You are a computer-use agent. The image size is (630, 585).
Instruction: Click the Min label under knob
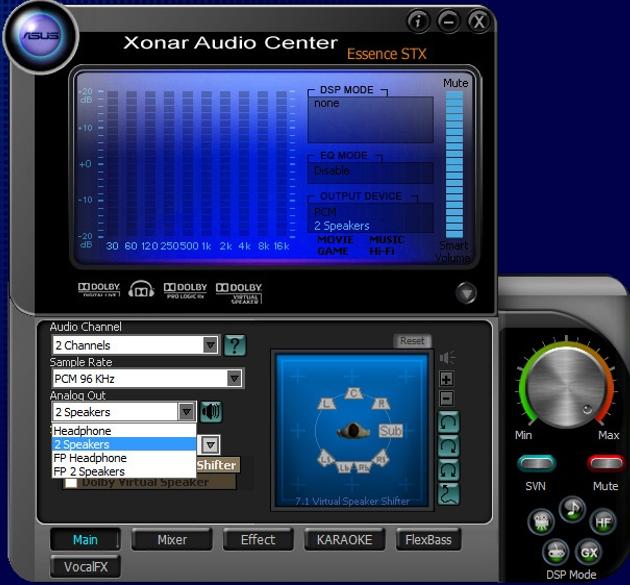click(x=523, y=435)
